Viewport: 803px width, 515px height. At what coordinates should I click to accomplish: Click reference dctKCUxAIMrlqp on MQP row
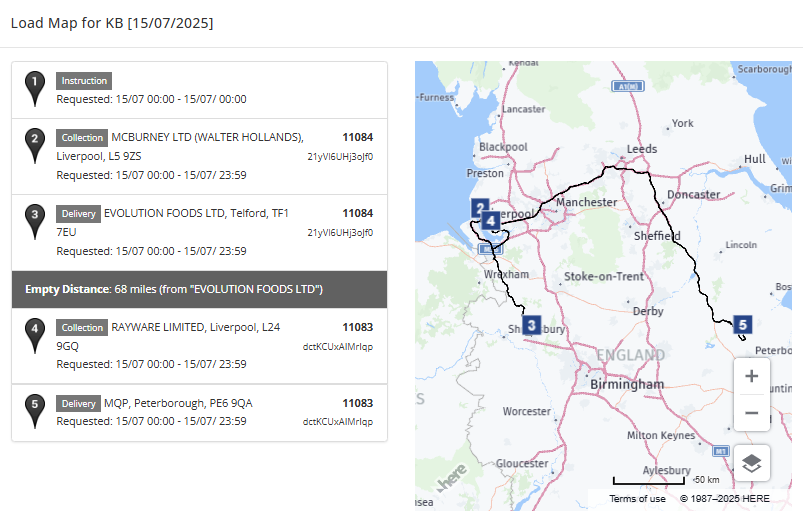point(337,422)
